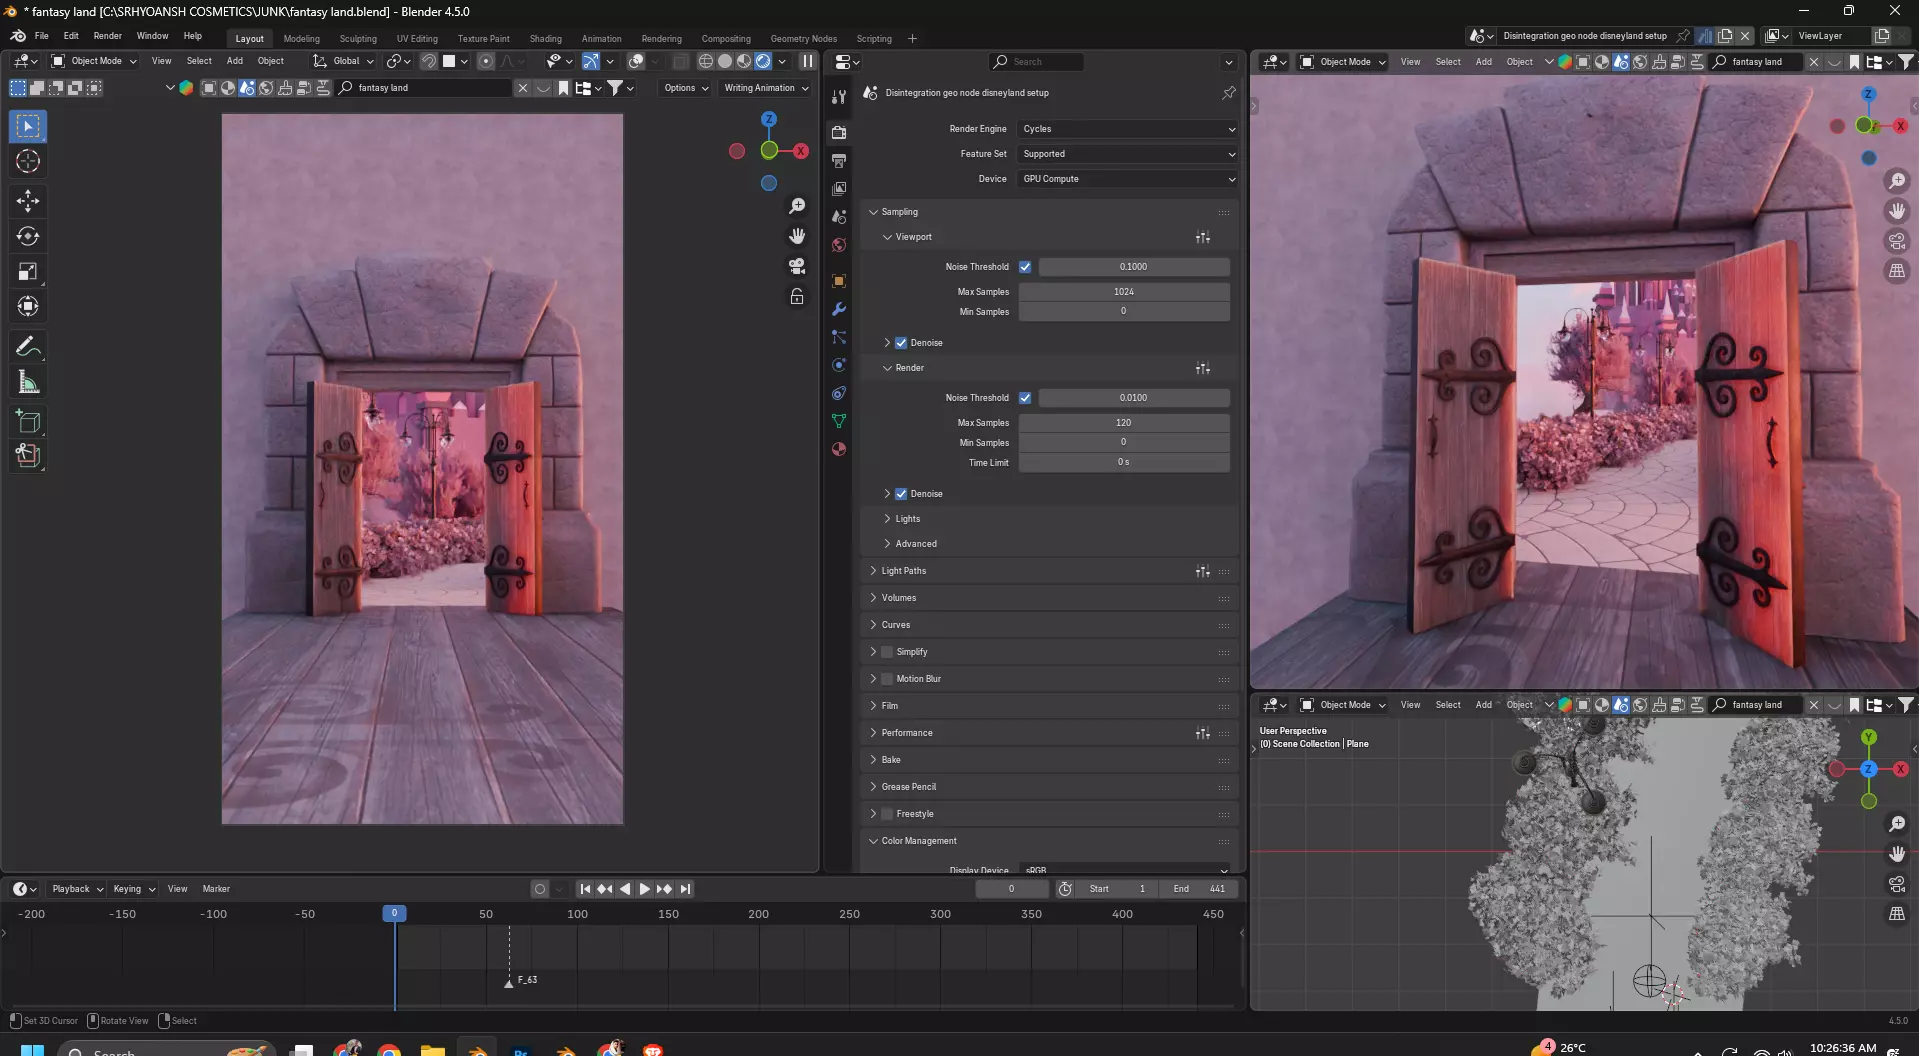
Task: Toggle auto keying record button
Action: [540, 889]
